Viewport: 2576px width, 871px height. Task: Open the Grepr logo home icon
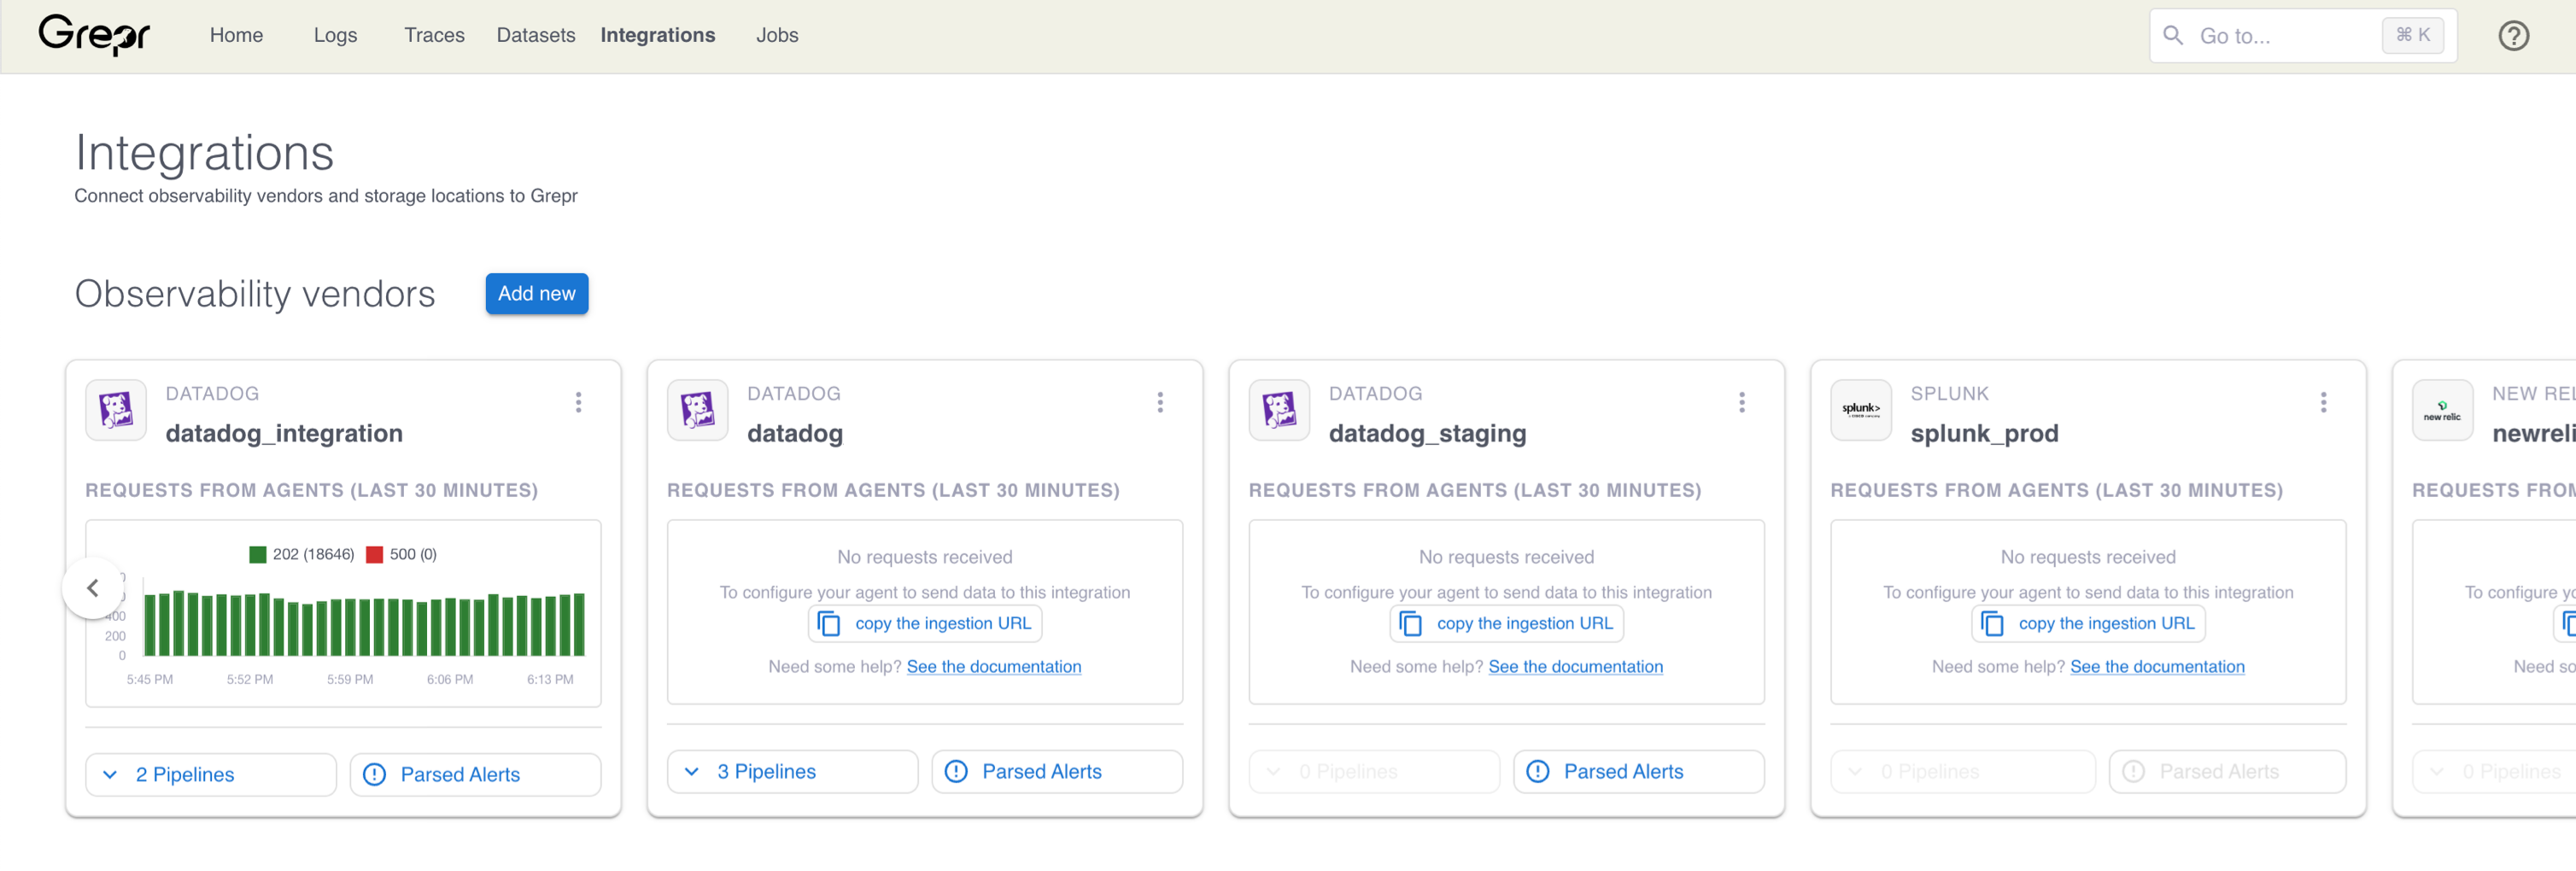(93, 35)
